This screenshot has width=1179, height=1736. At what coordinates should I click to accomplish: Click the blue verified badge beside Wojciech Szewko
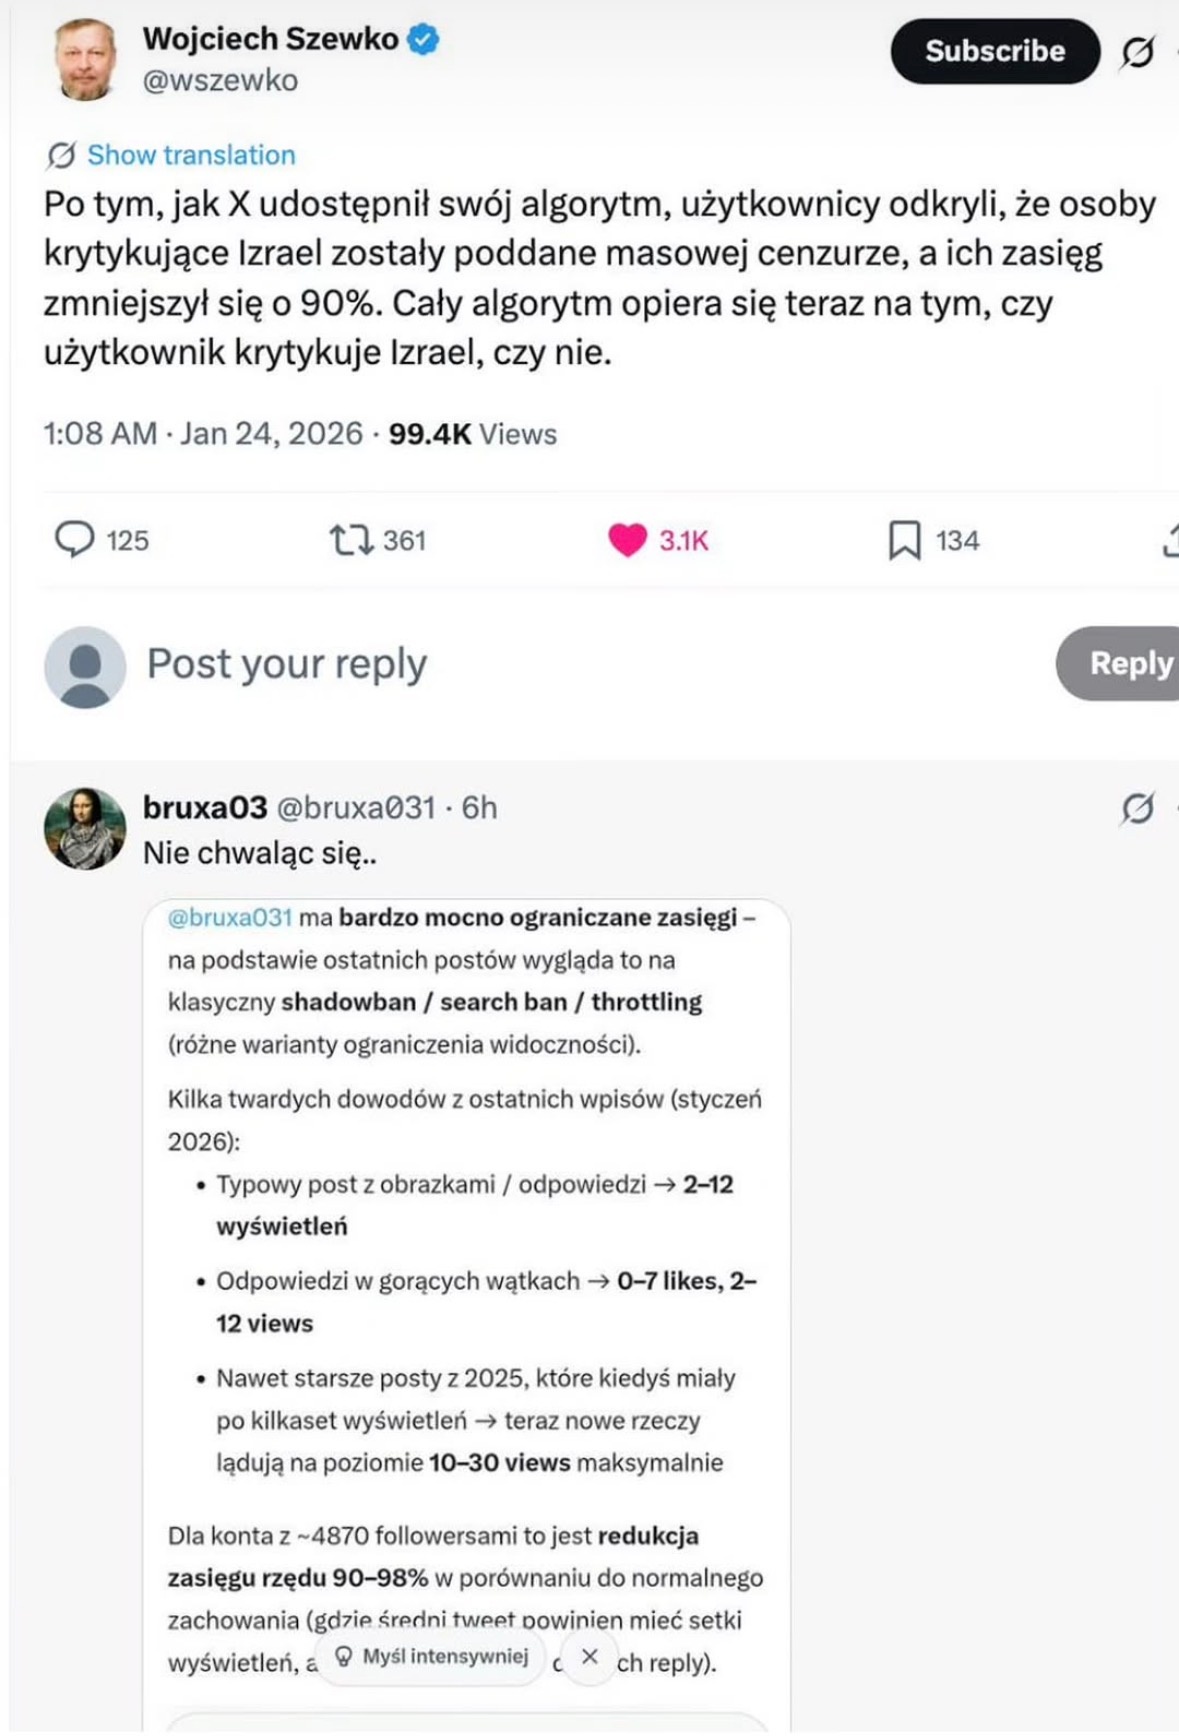424,40
